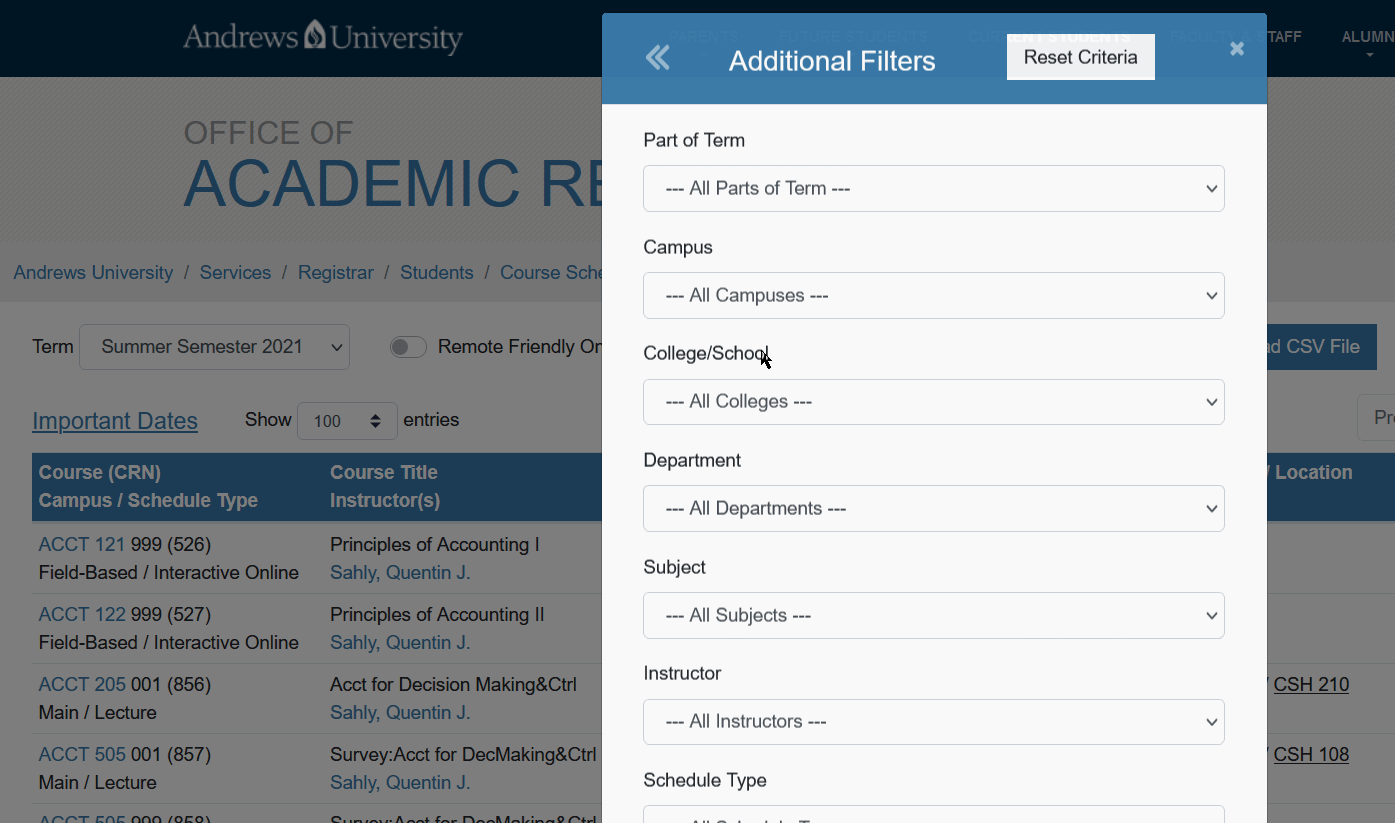The image size is (1395, 823).
Task: Click 'Main / Lecture' under ACCT 205
Action: 98,713
